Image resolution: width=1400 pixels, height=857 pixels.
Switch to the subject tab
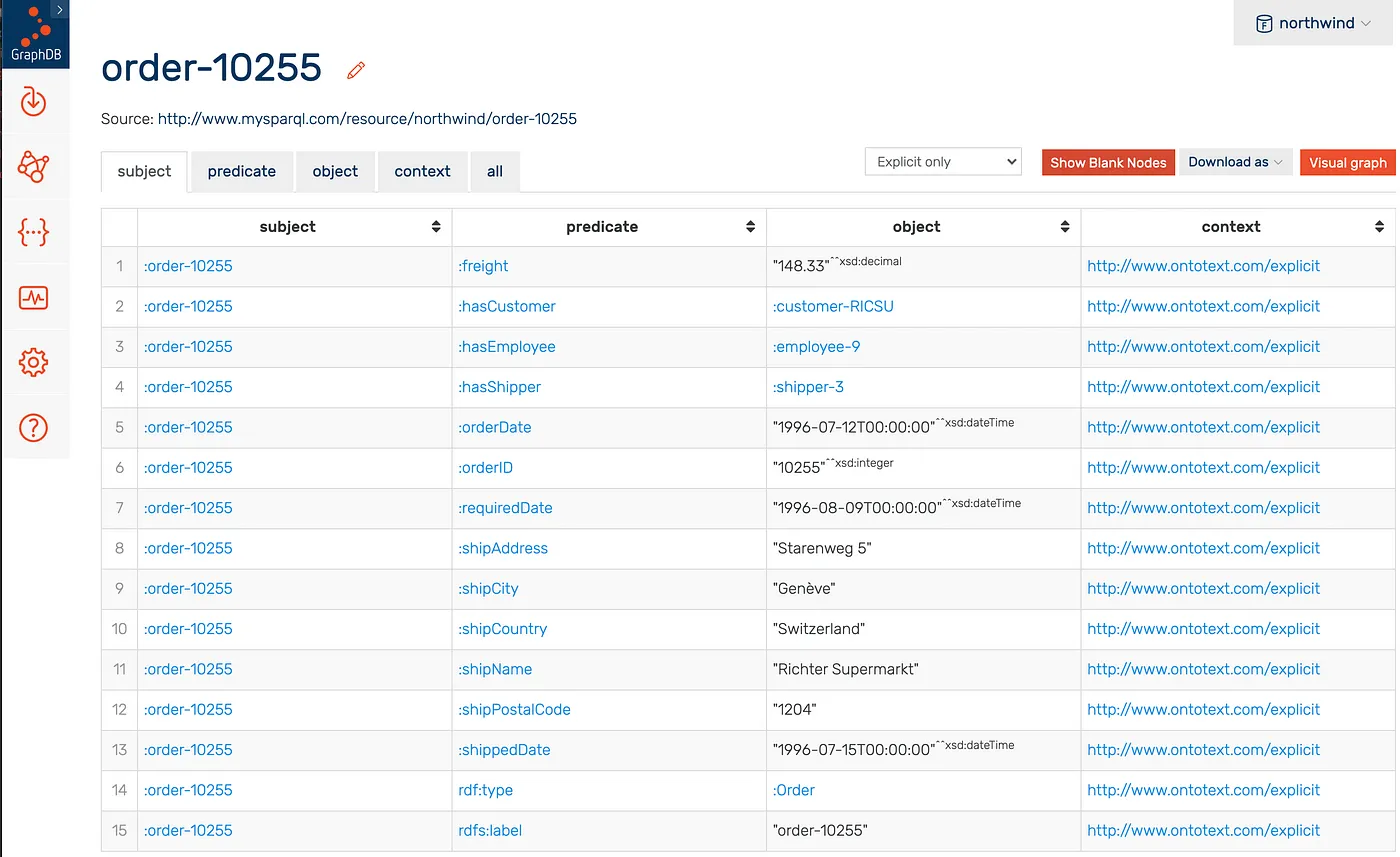coord(144,171)
